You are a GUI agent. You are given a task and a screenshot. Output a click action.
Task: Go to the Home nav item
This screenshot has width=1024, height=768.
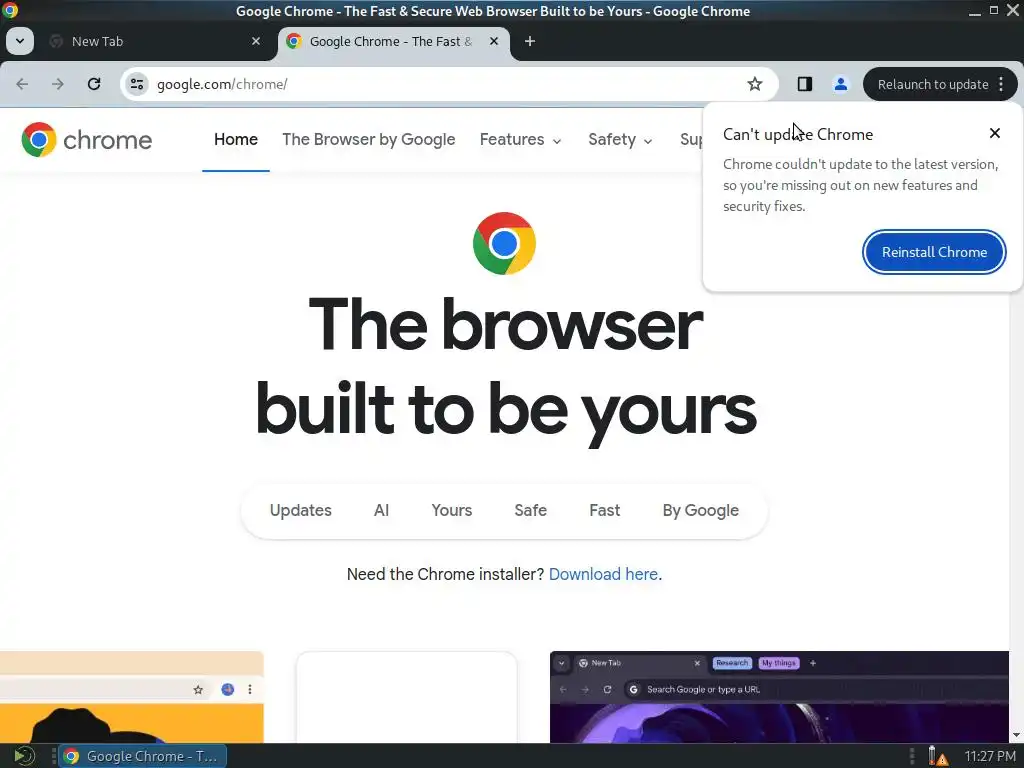(x=236, y=140)
